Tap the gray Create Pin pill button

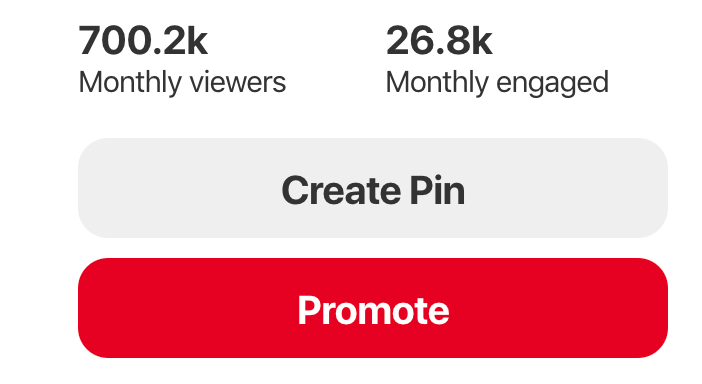pos(372,188)
